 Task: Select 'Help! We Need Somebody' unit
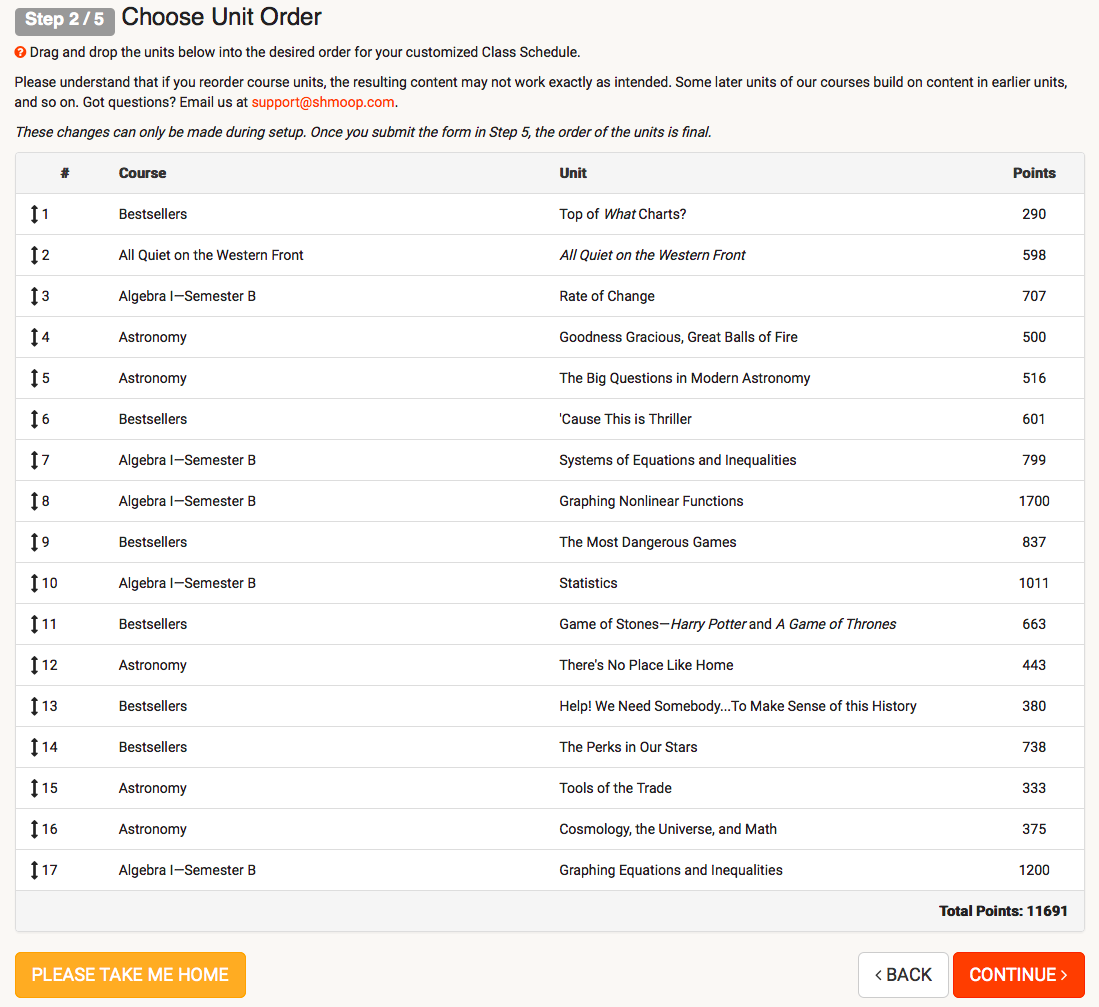point(738,706)
